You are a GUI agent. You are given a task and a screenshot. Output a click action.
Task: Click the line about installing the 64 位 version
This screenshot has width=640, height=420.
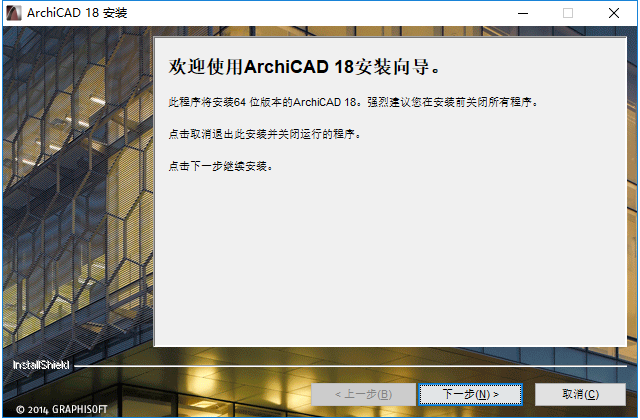click(x=353, y=102)
